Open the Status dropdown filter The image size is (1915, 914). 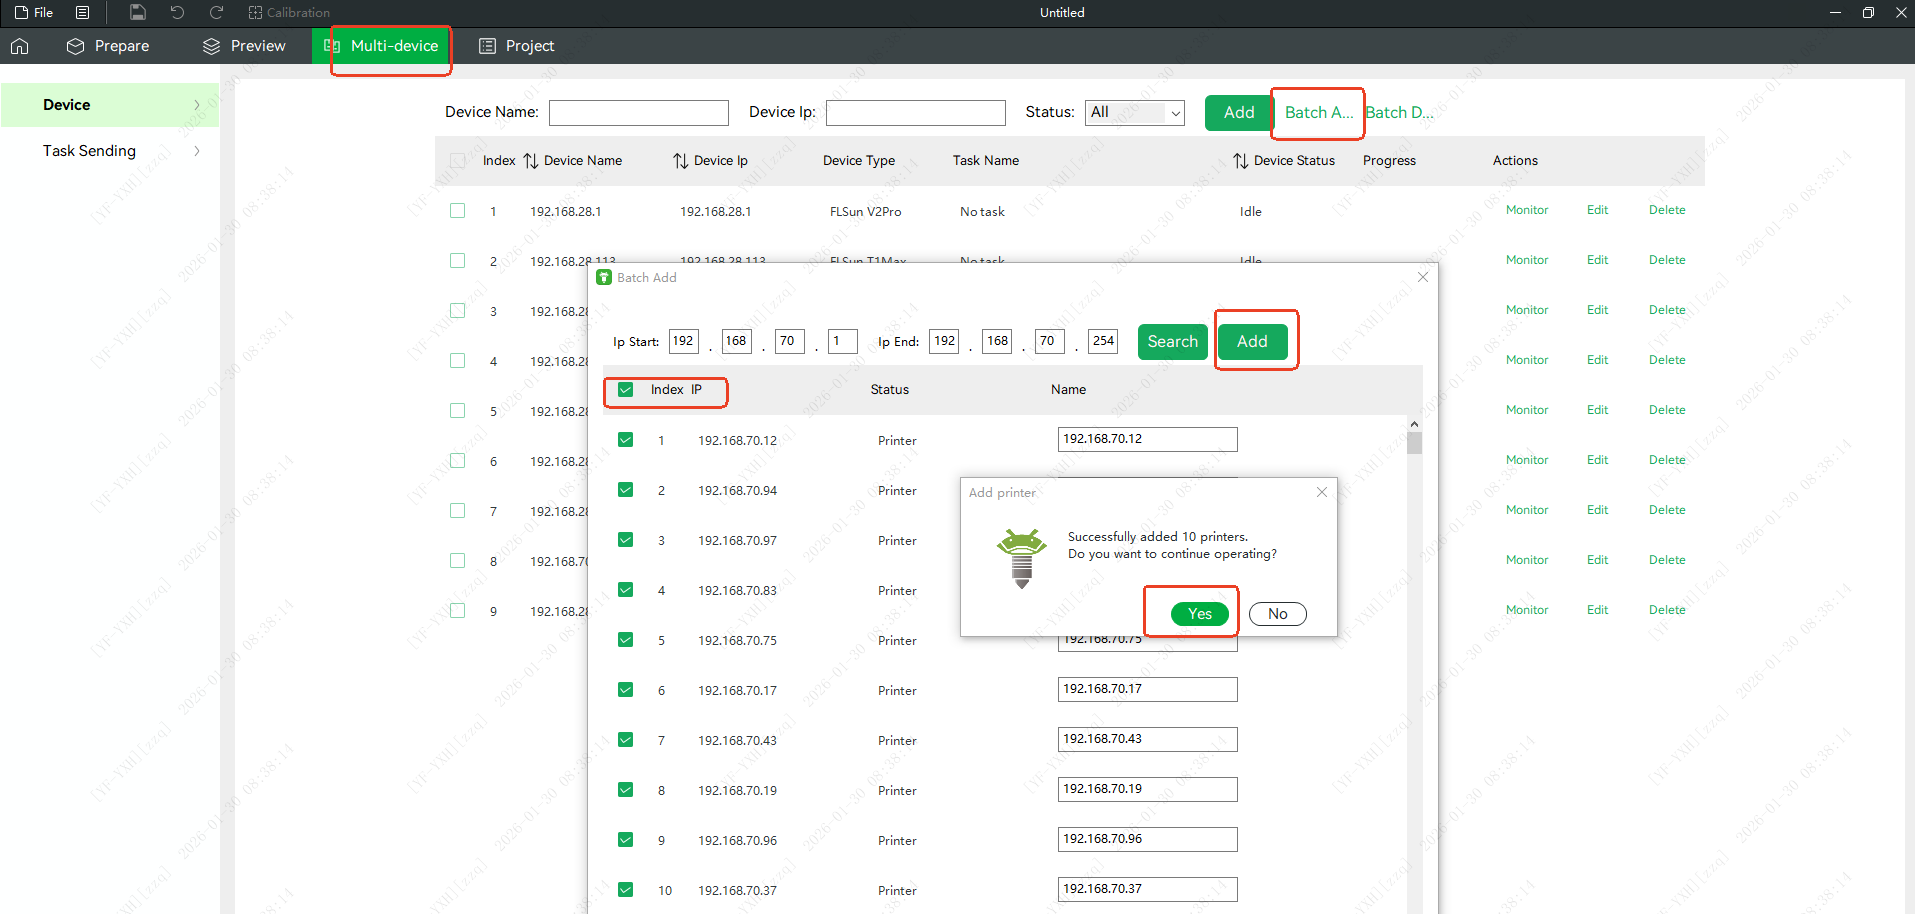(1134, 113)
